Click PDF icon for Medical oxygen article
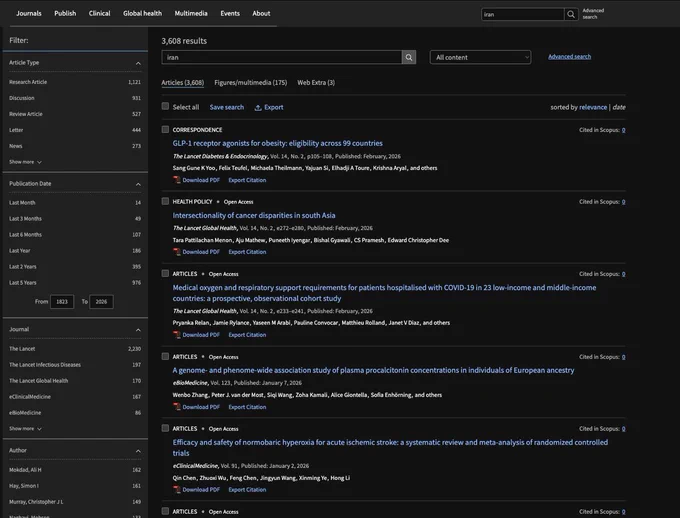The height and width of the screenshot is (518, 680). click(x=177, y=335)
